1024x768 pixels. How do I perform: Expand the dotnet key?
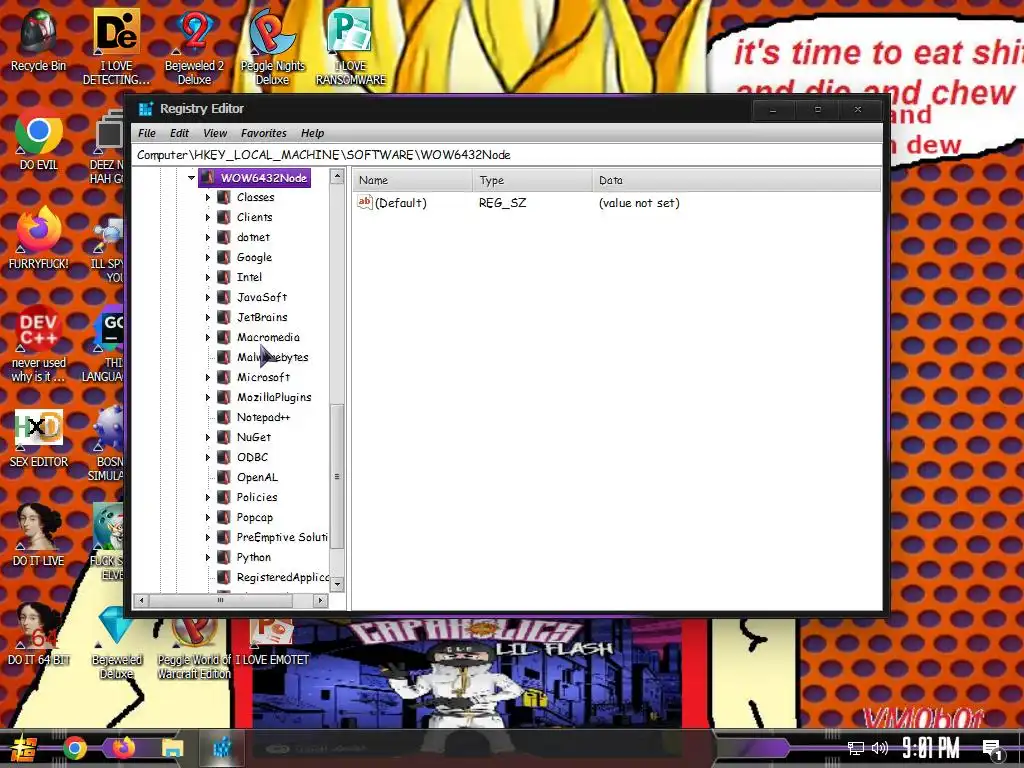pos(208,237)
